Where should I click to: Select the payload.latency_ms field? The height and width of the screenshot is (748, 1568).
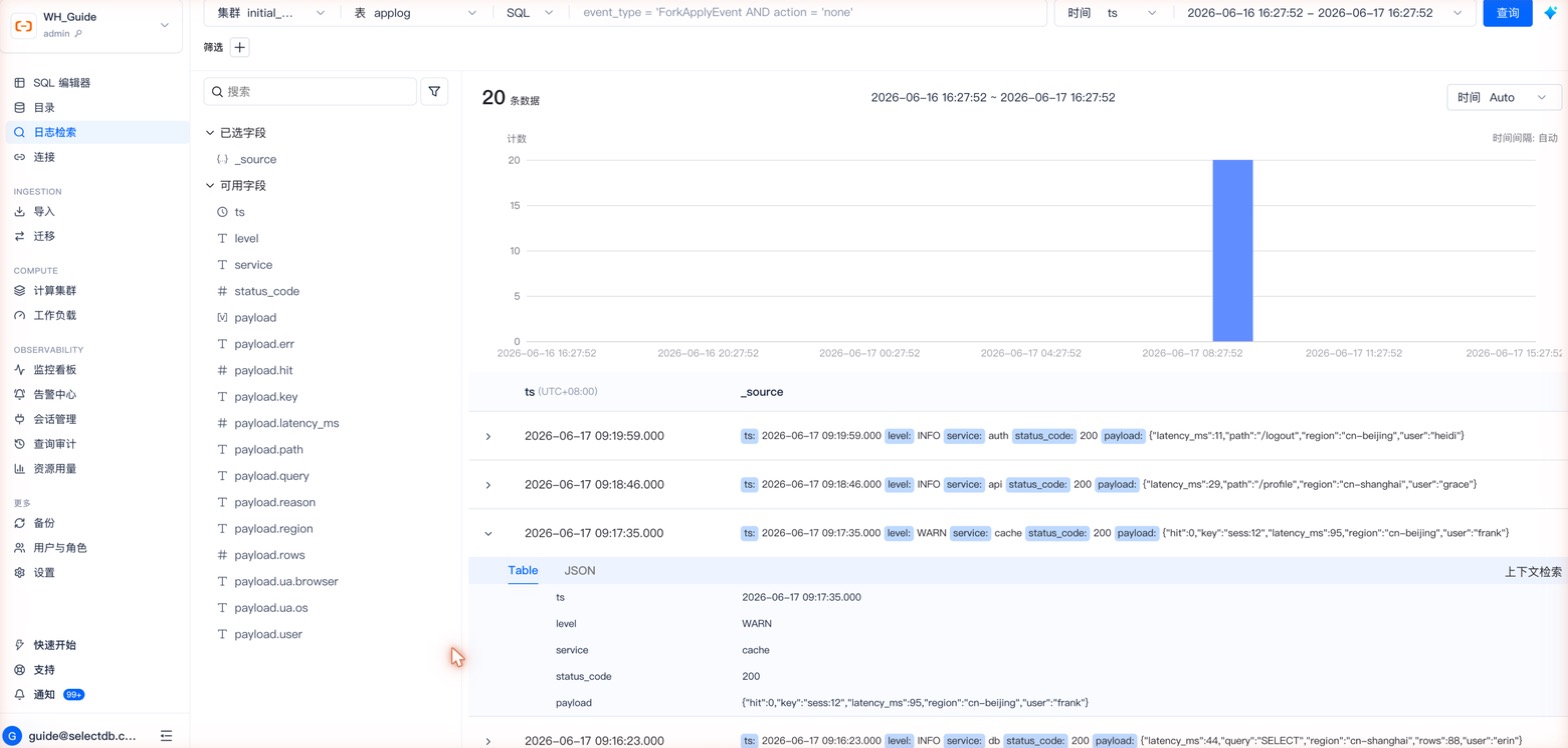(286, 423)
